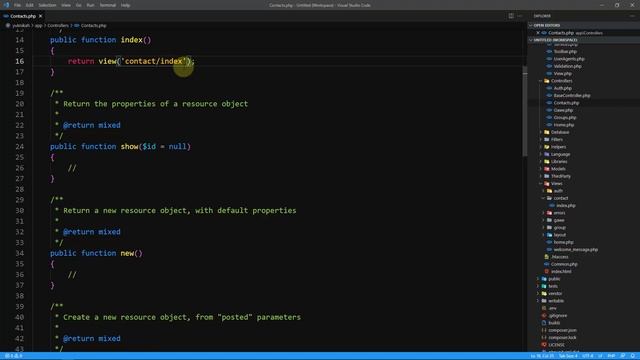The image size is (640, 360).
Task: Open the Terminal menu
Action: point(108,5)
